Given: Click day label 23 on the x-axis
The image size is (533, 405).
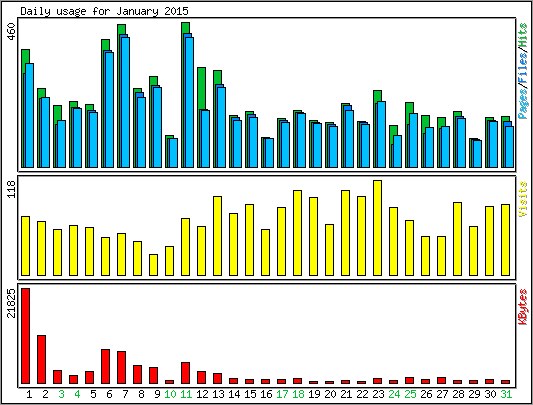Looking at the screenshot, I should point(378,394).
